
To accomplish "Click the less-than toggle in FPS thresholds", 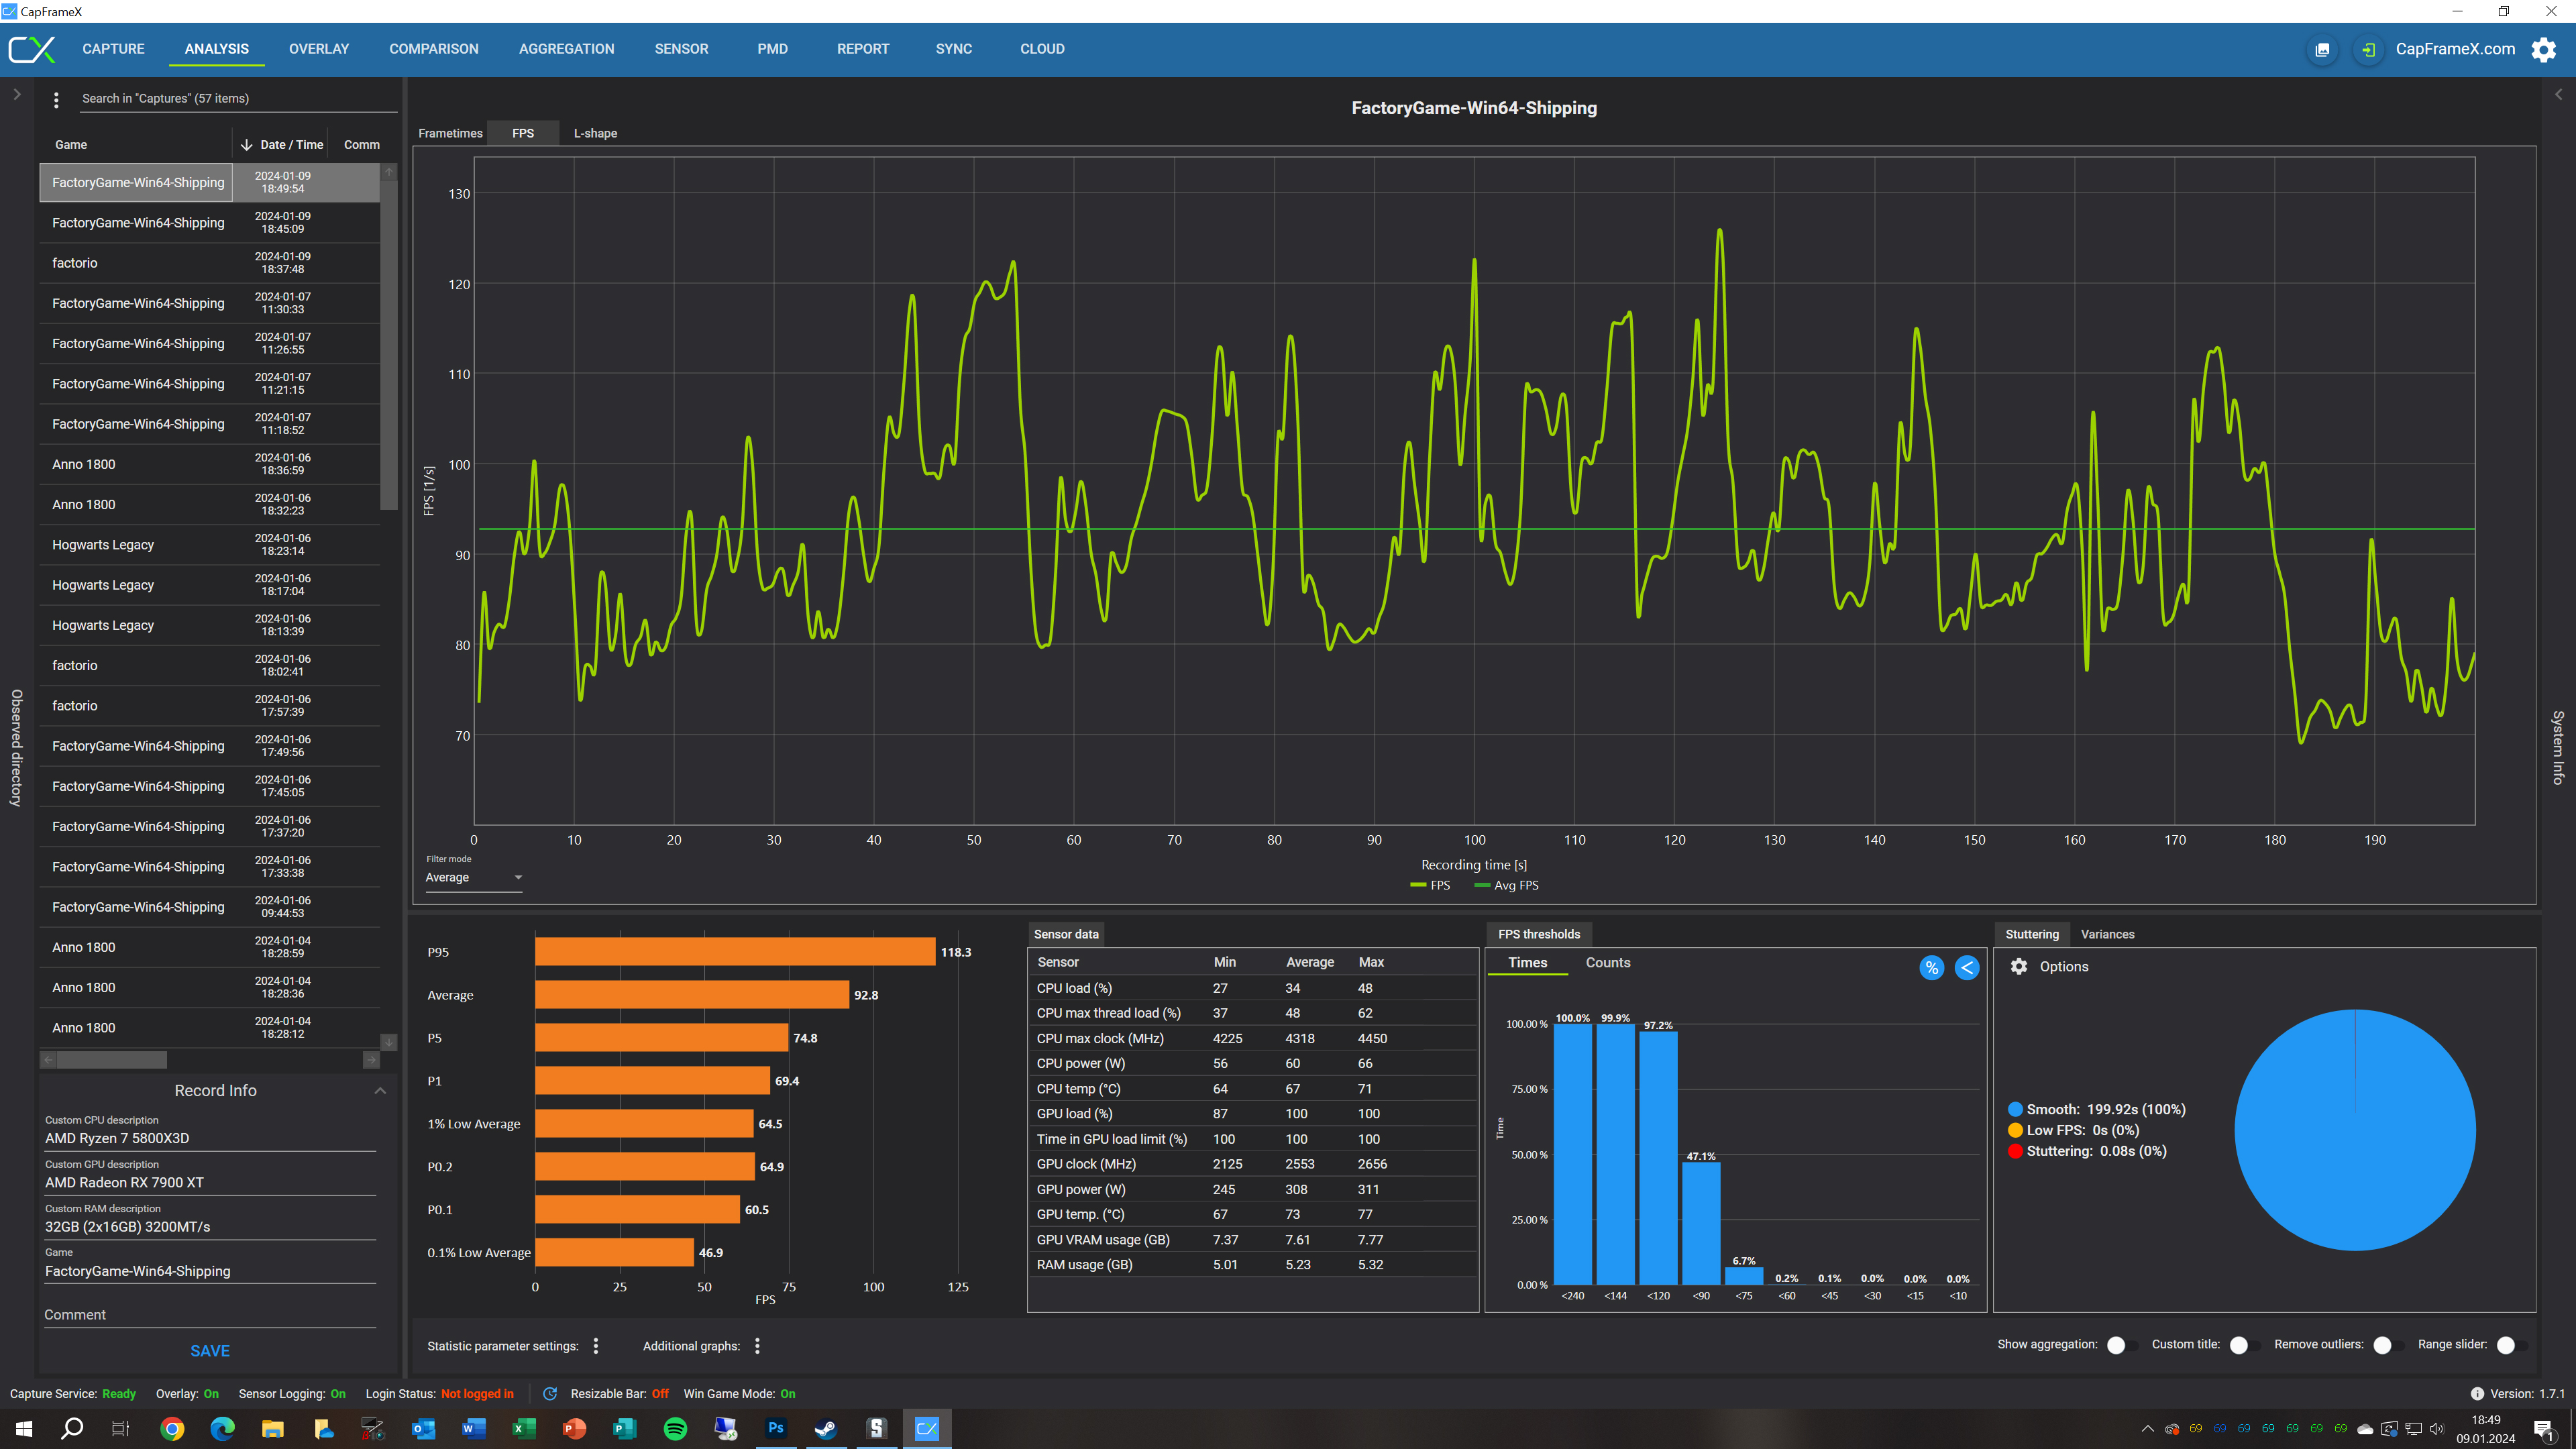I will [1966, 967].
